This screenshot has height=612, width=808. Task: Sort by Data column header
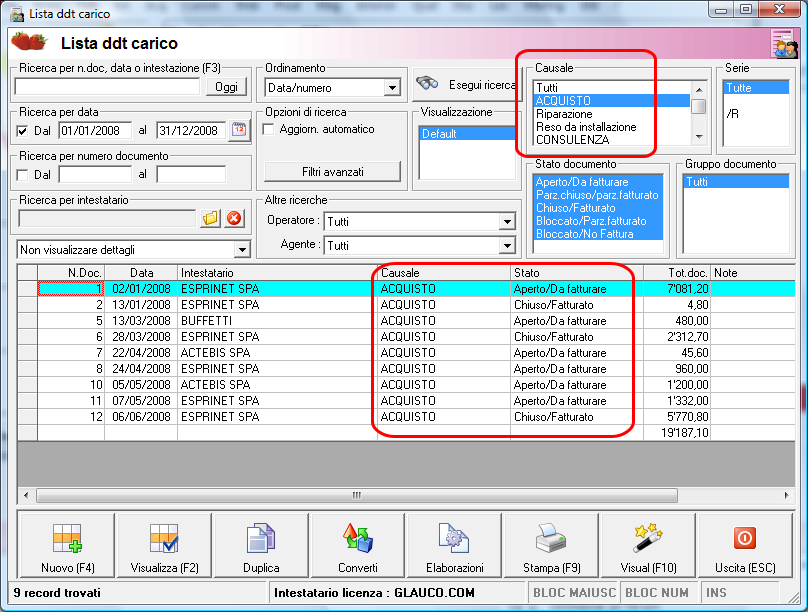coord(141,273)
